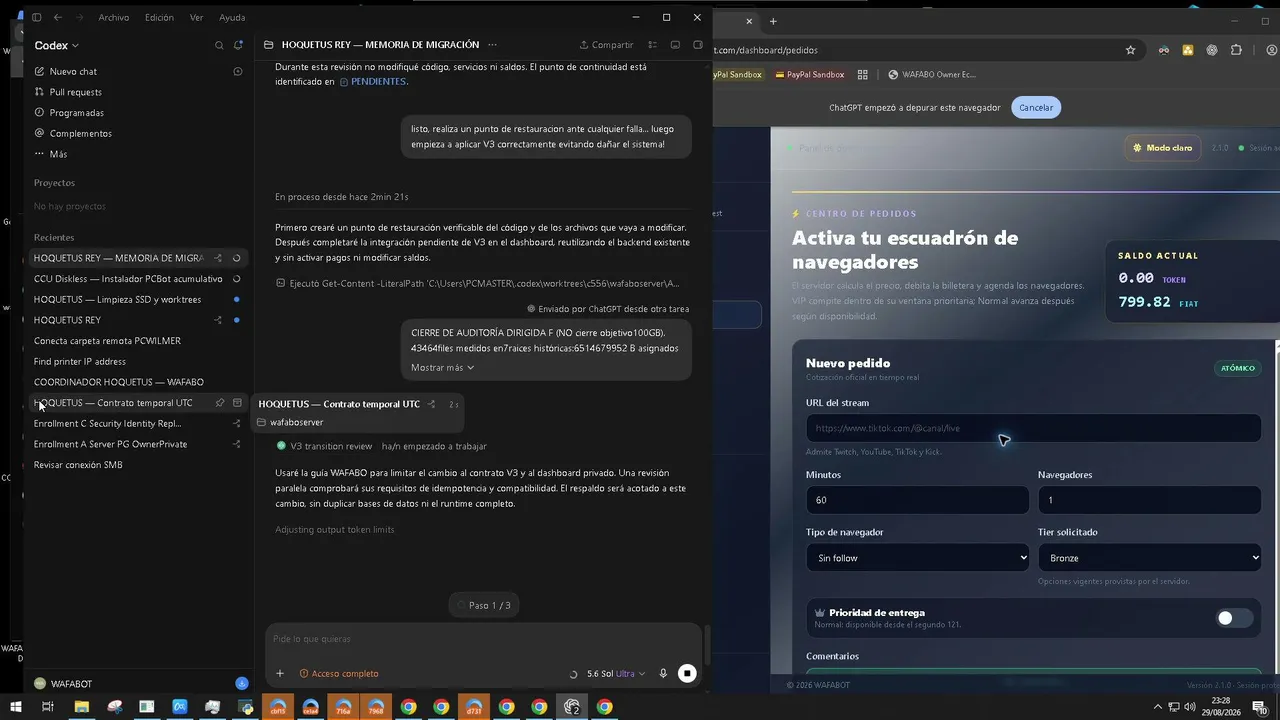
Task: Open Task View on the taskbar
Action: click(x=47, y=707)
